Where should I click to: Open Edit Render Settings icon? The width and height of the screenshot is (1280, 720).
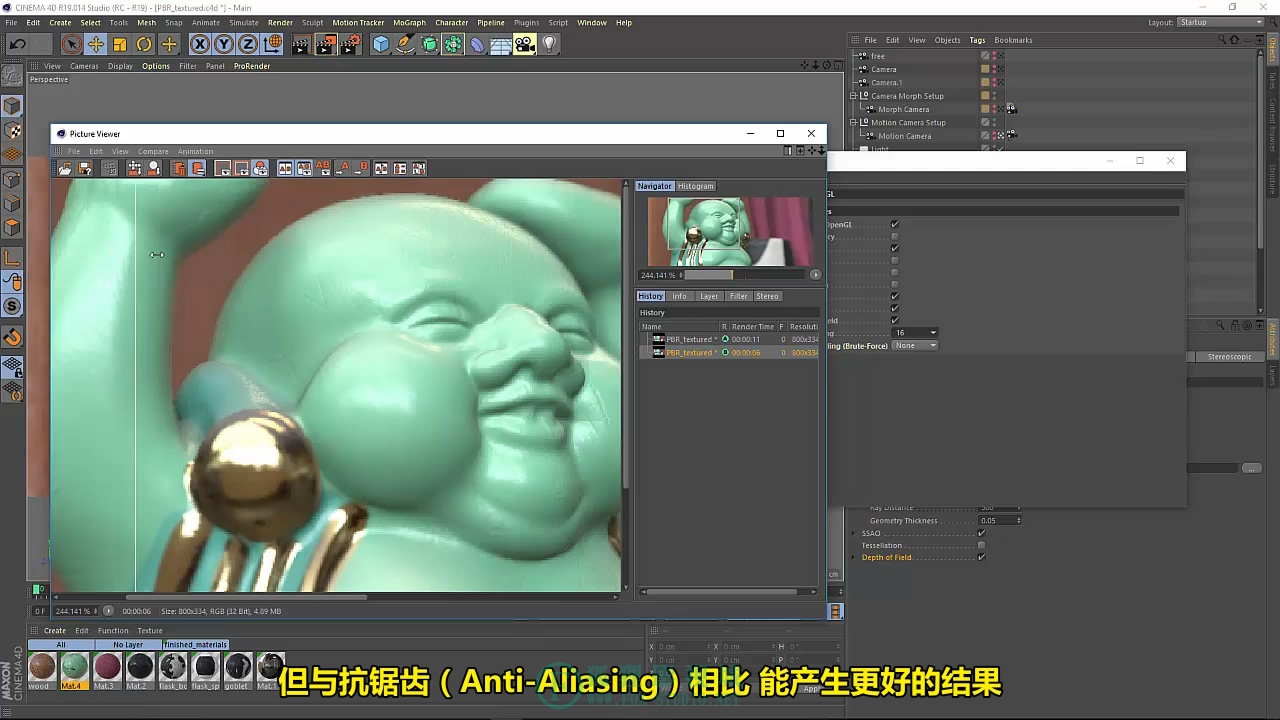tap(350, 44)
